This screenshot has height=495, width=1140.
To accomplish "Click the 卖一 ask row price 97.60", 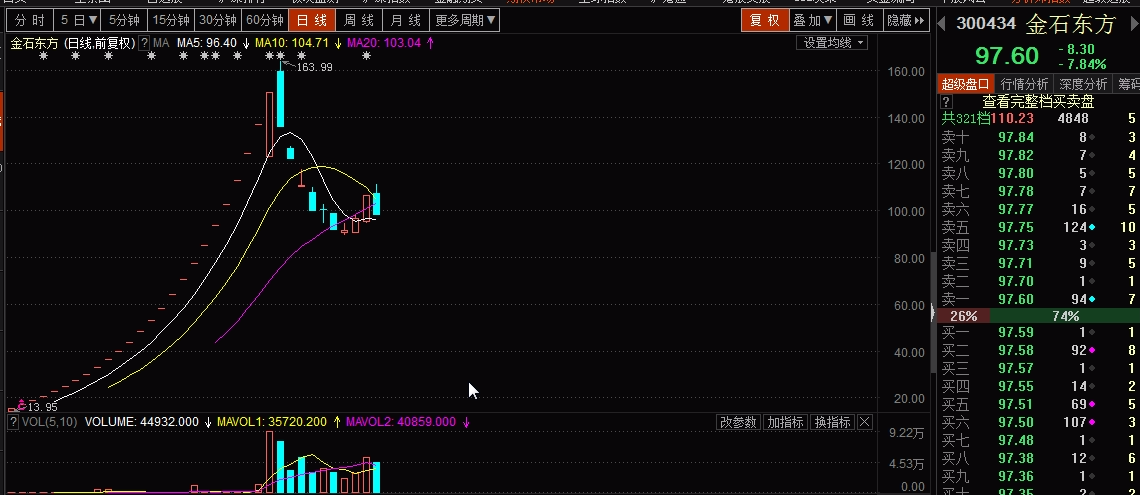I will click(1016, 299).
